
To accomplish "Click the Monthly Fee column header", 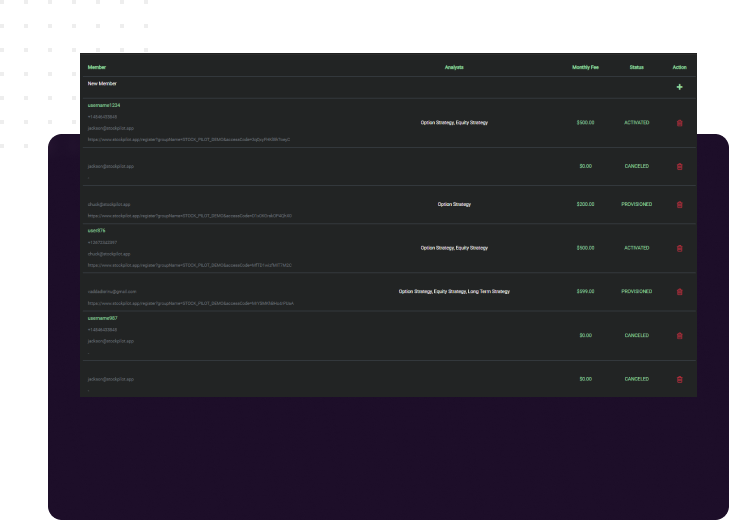I will tap(585, 67).
